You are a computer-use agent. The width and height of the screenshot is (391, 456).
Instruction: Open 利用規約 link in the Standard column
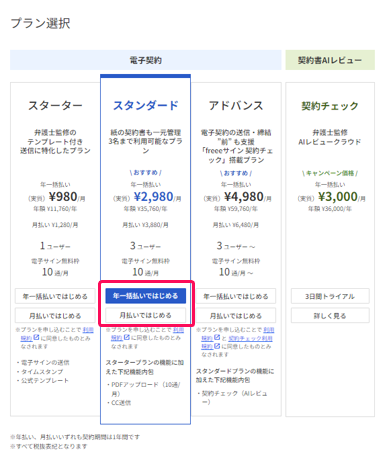pyautogui.click(x=178, y=330)
